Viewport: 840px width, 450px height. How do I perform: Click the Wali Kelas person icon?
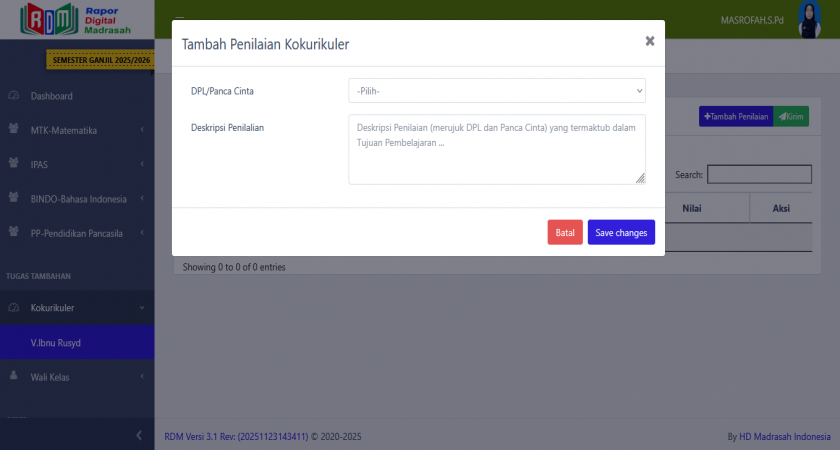[14, 377]
